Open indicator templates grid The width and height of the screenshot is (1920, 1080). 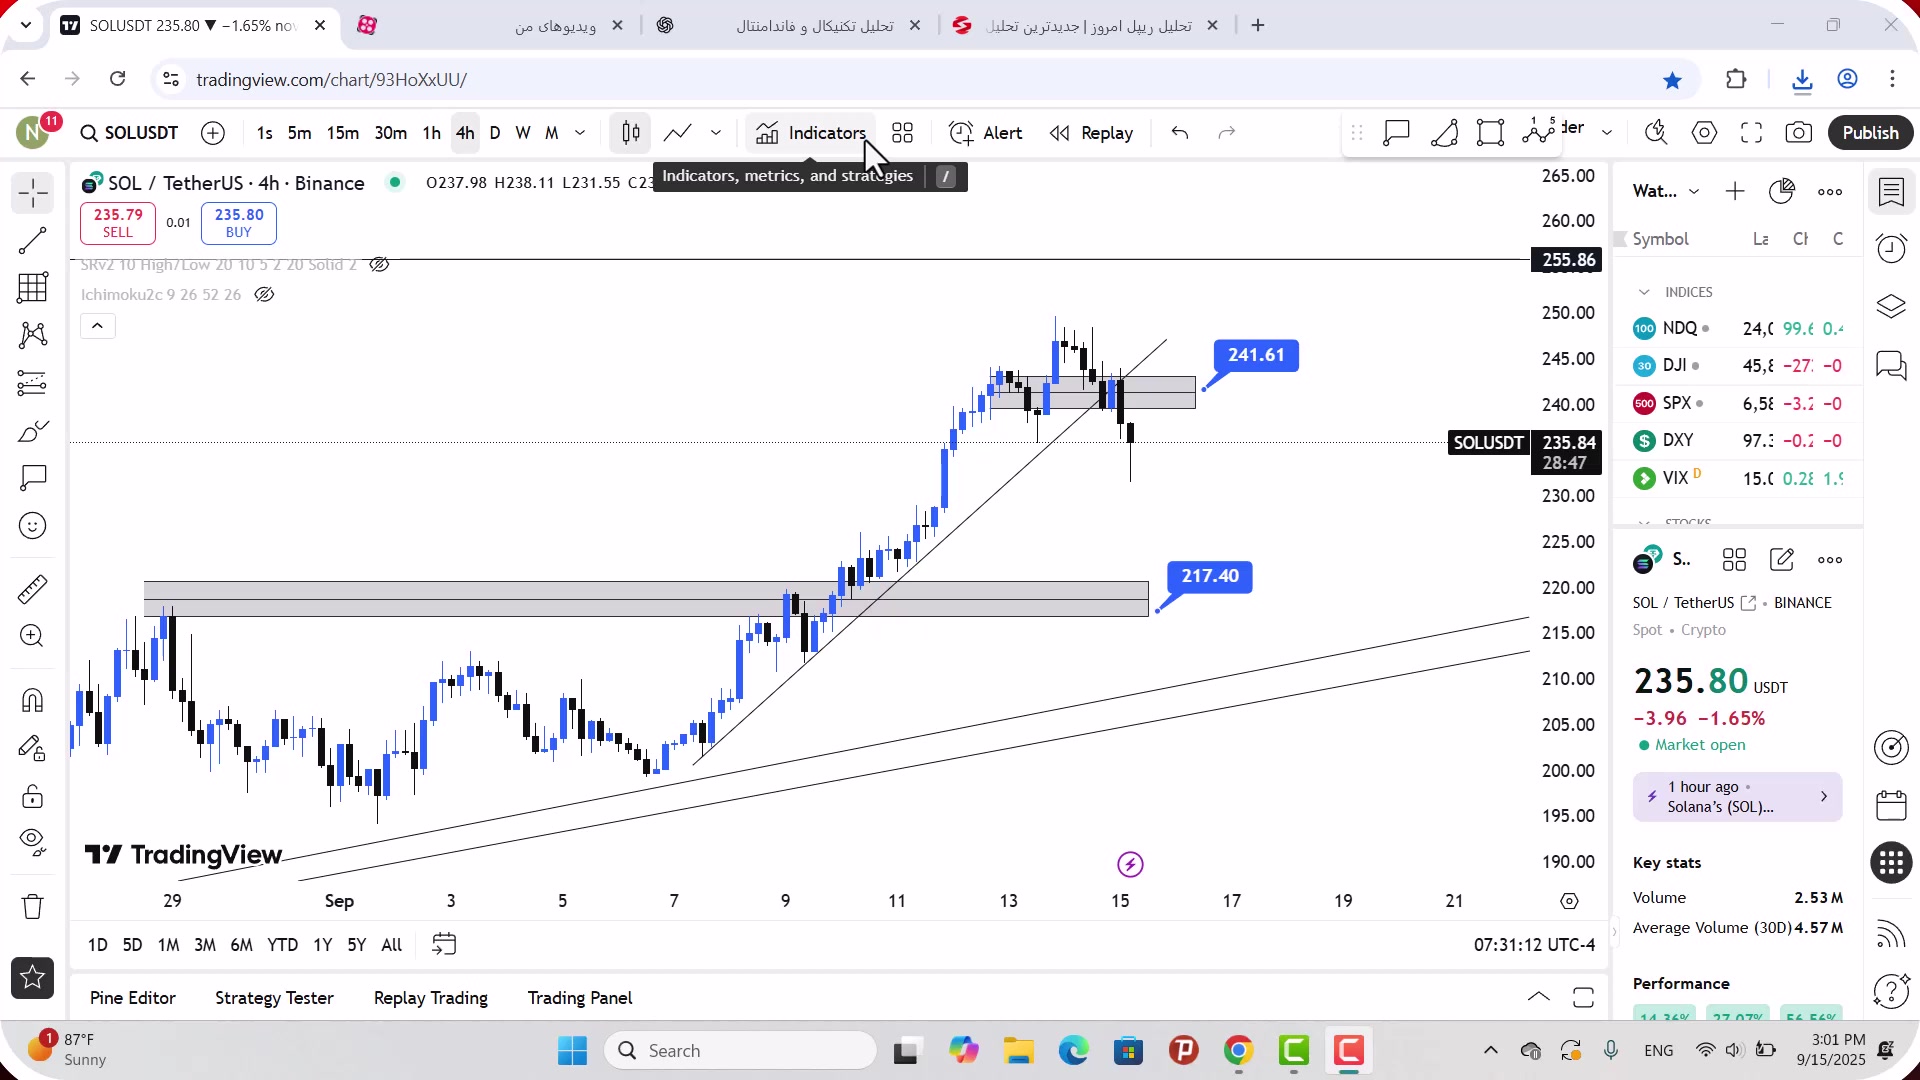click(903, 133)
